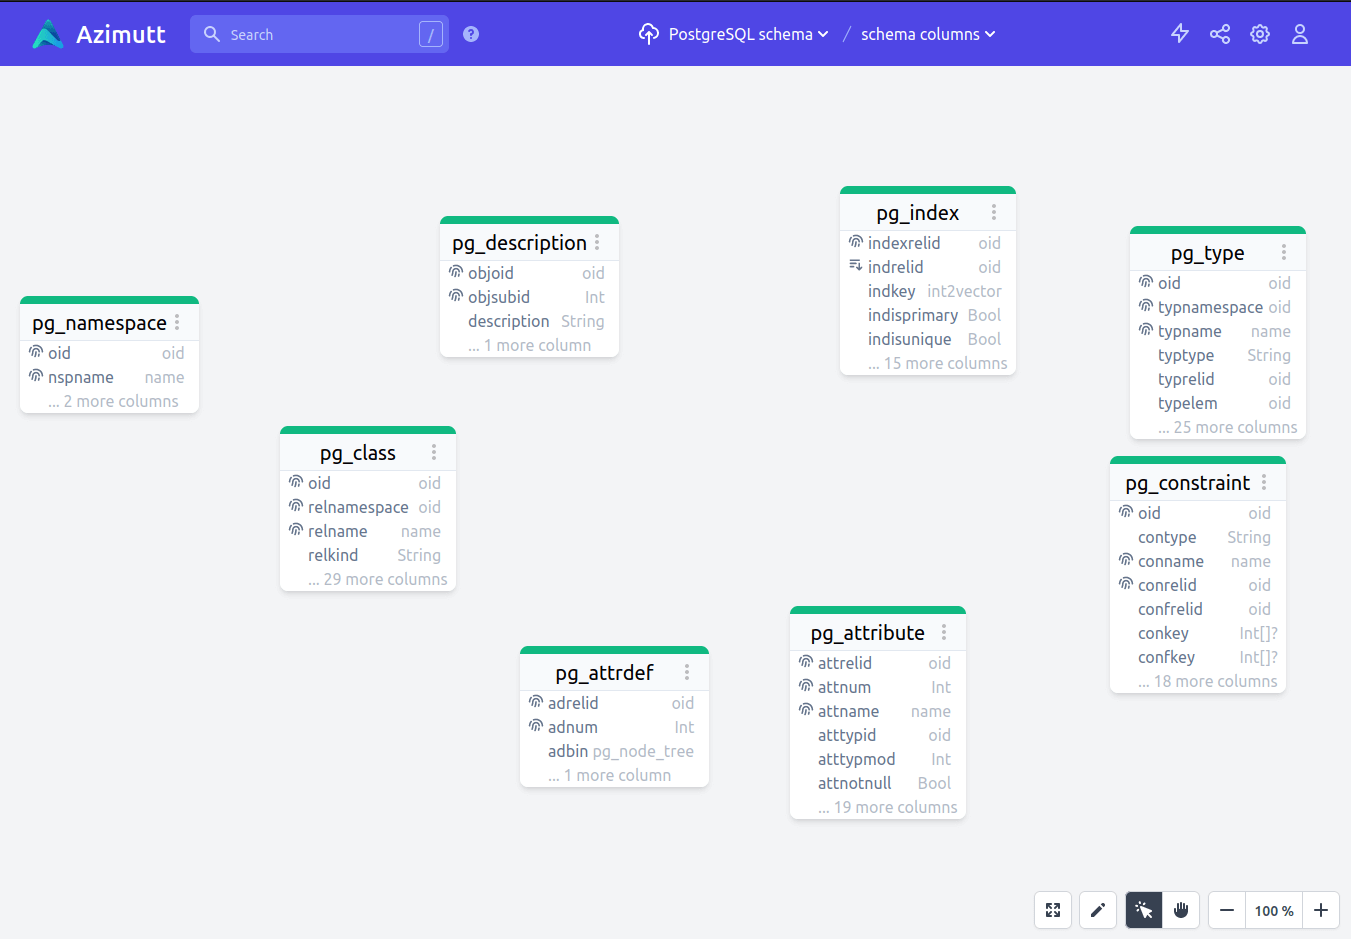The image size is (1351, 939).
Task: Click the lightning quick-actions icon
Action: coord(1179,33)
